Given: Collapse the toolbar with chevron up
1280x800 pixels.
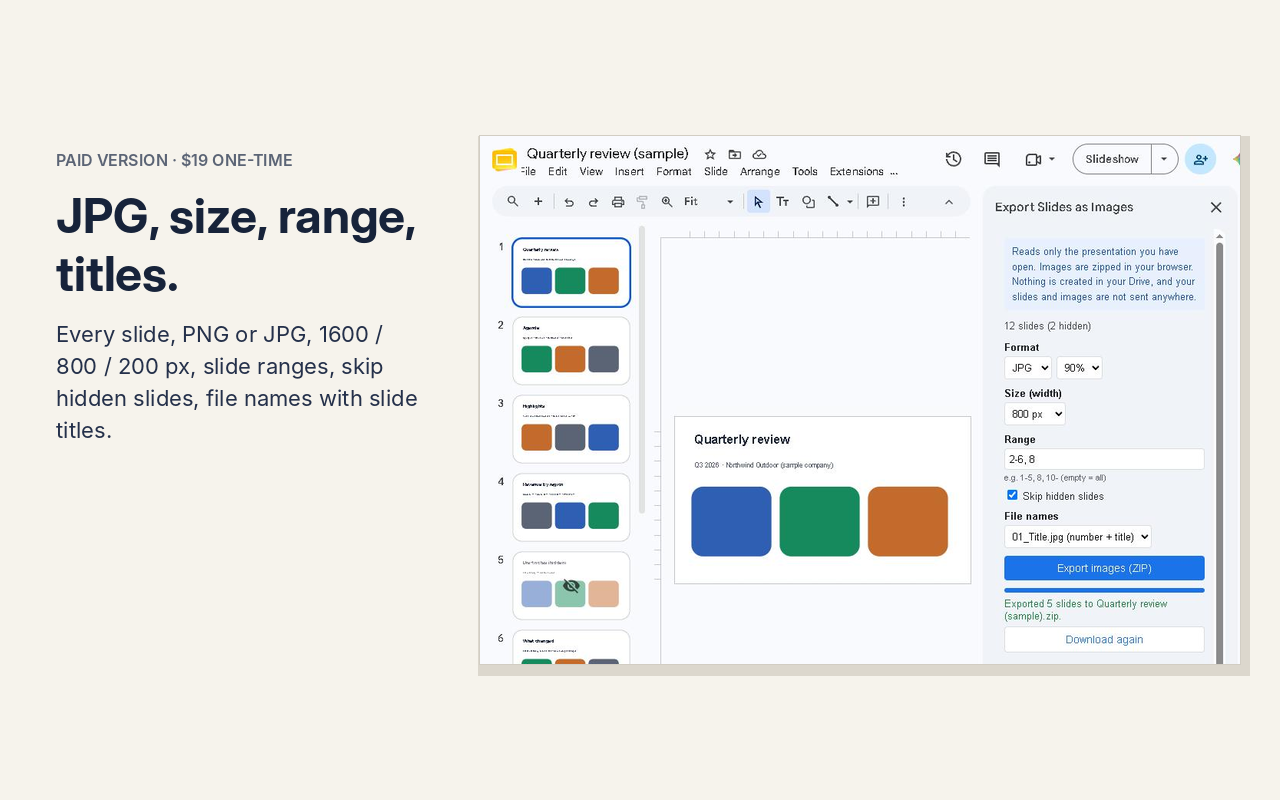Looking at the screenshot, I should tap(949, 202).
